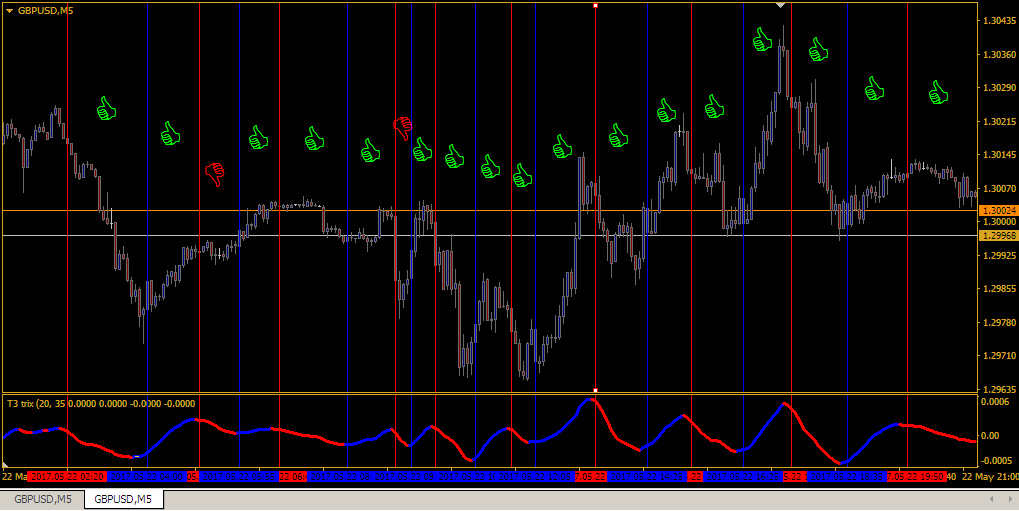The image size is (1019, 511).
Task: Click green thumbs-up just before the 16:25 line
Action: [714, 107]
